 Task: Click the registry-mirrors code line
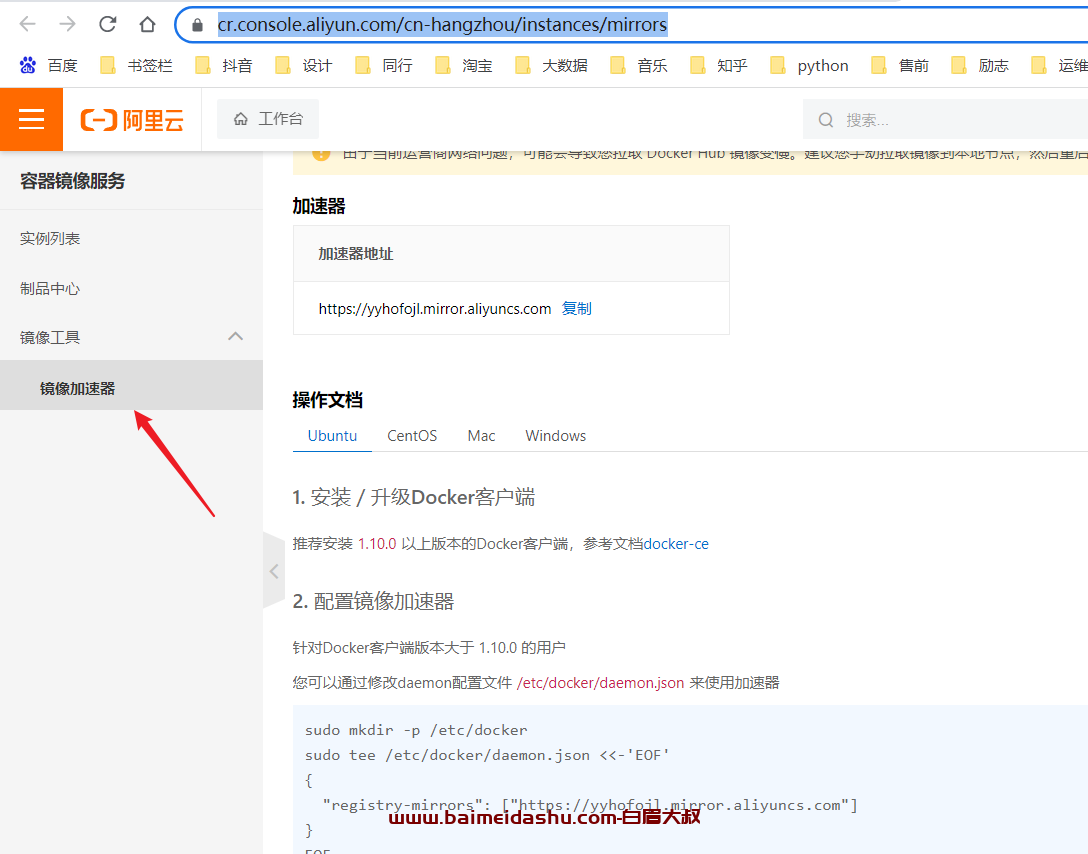[x=590, y=805]
